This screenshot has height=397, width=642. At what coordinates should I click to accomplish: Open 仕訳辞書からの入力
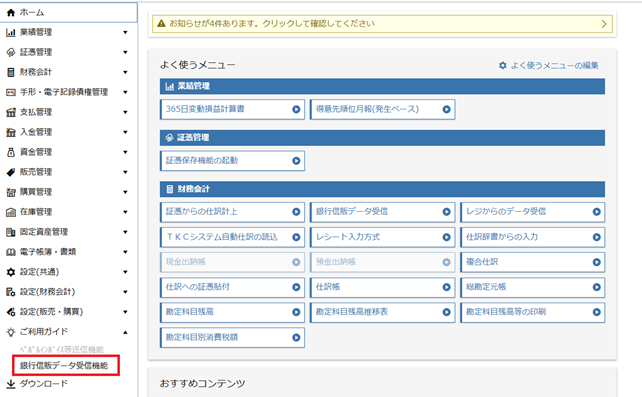(x=533, y=237)
